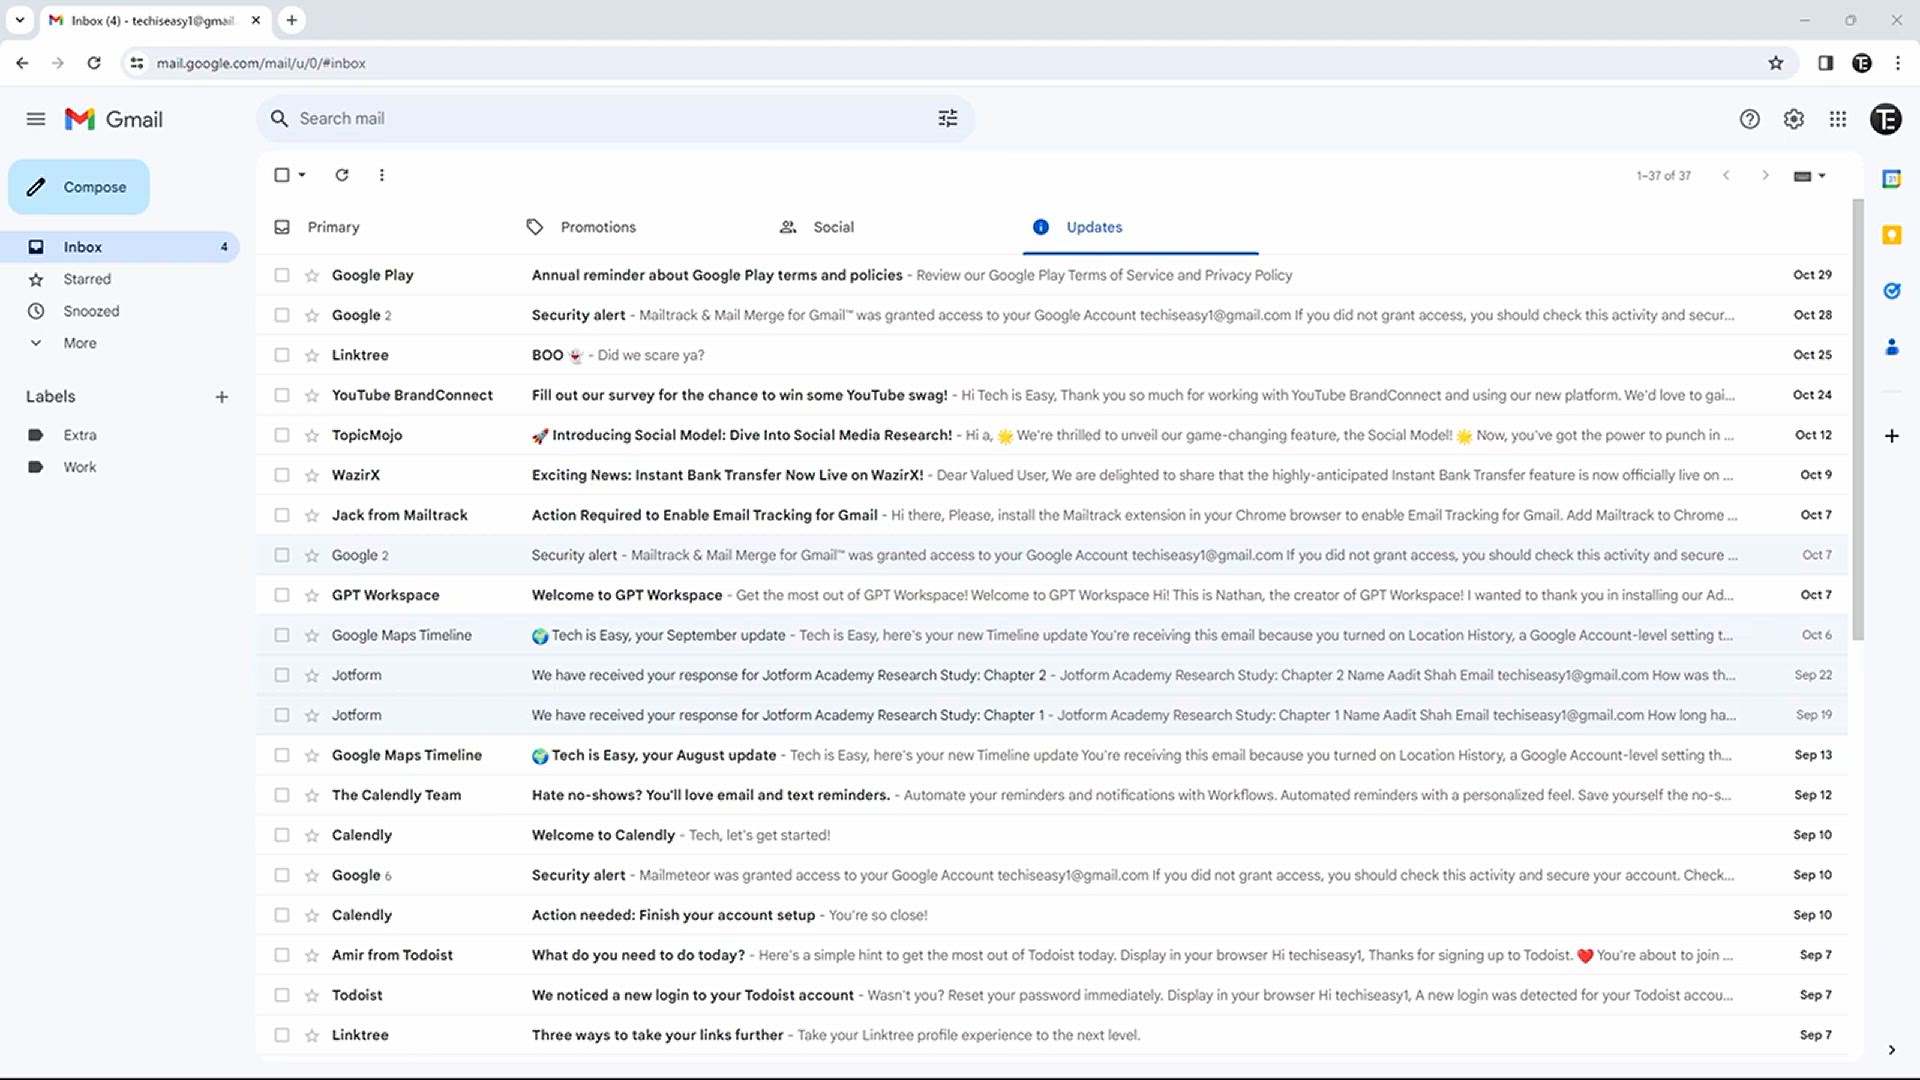Open the Starred folder
1920x1080 pixels.
[120, 279]
